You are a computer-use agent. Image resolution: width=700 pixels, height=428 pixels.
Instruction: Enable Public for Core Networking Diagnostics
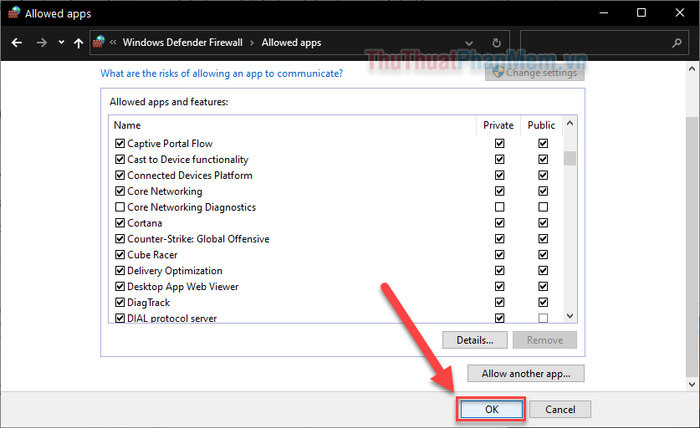[543, 207]
